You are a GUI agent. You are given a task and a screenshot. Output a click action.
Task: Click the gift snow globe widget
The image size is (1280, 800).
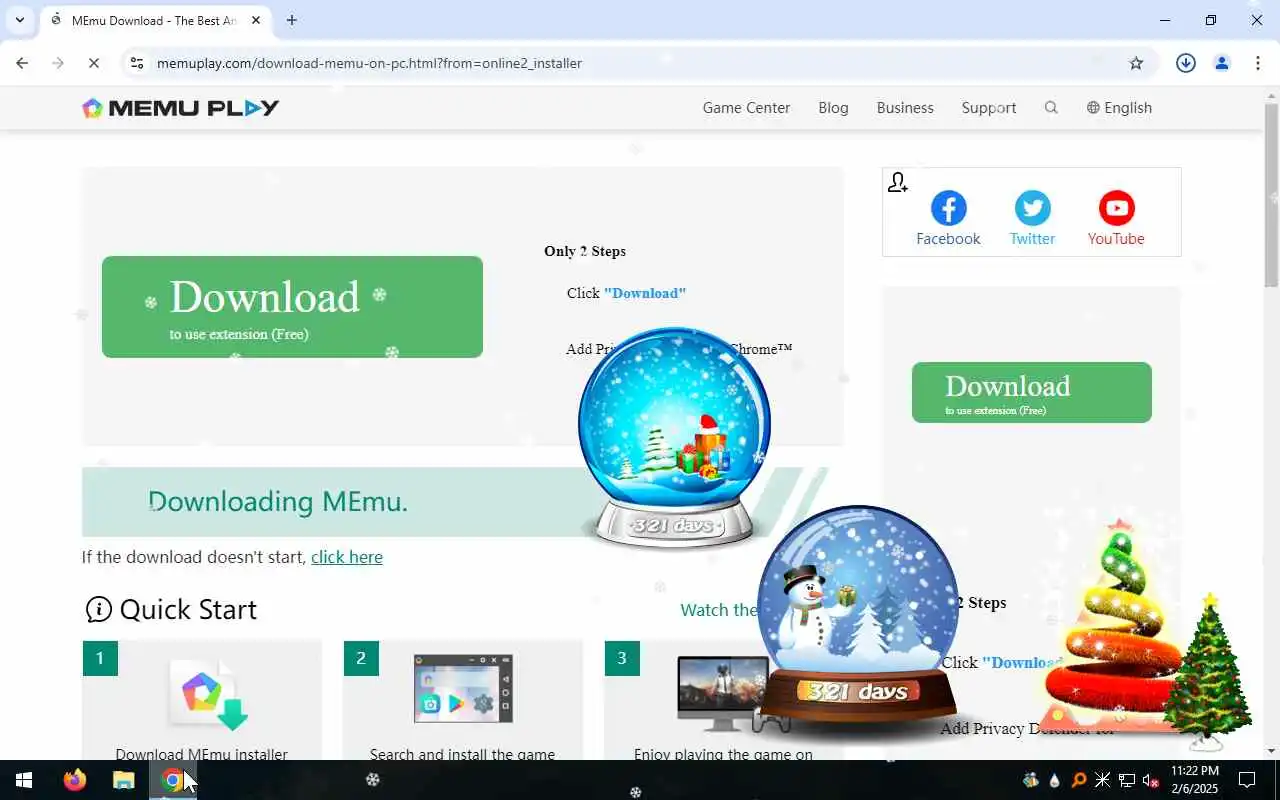tap(675, 437)
